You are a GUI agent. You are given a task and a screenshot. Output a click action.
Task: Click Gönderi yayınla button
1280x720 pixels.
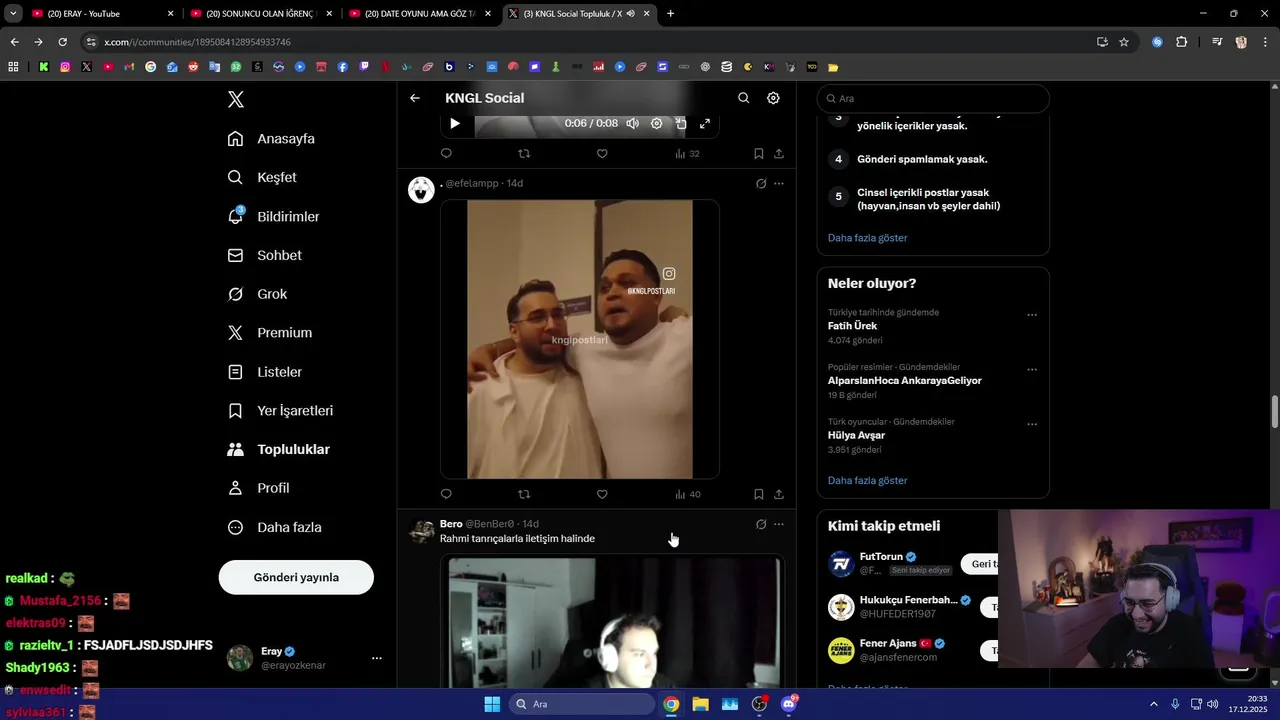pos(296,577)
